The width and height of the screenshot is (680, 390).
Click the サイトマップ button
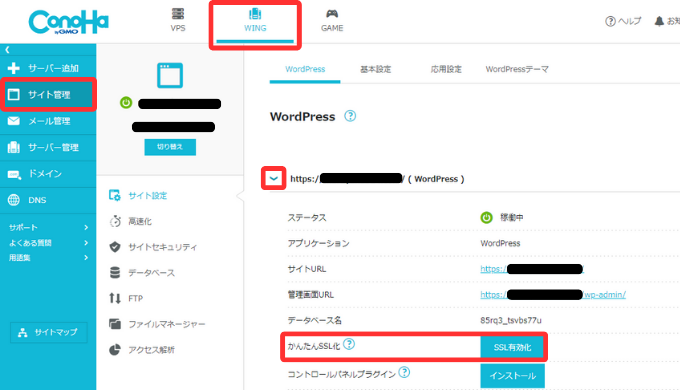49,332
